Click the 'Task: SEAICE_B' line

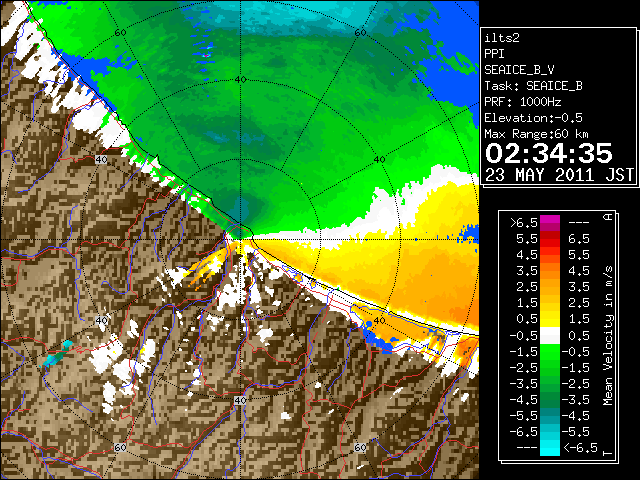533,86
